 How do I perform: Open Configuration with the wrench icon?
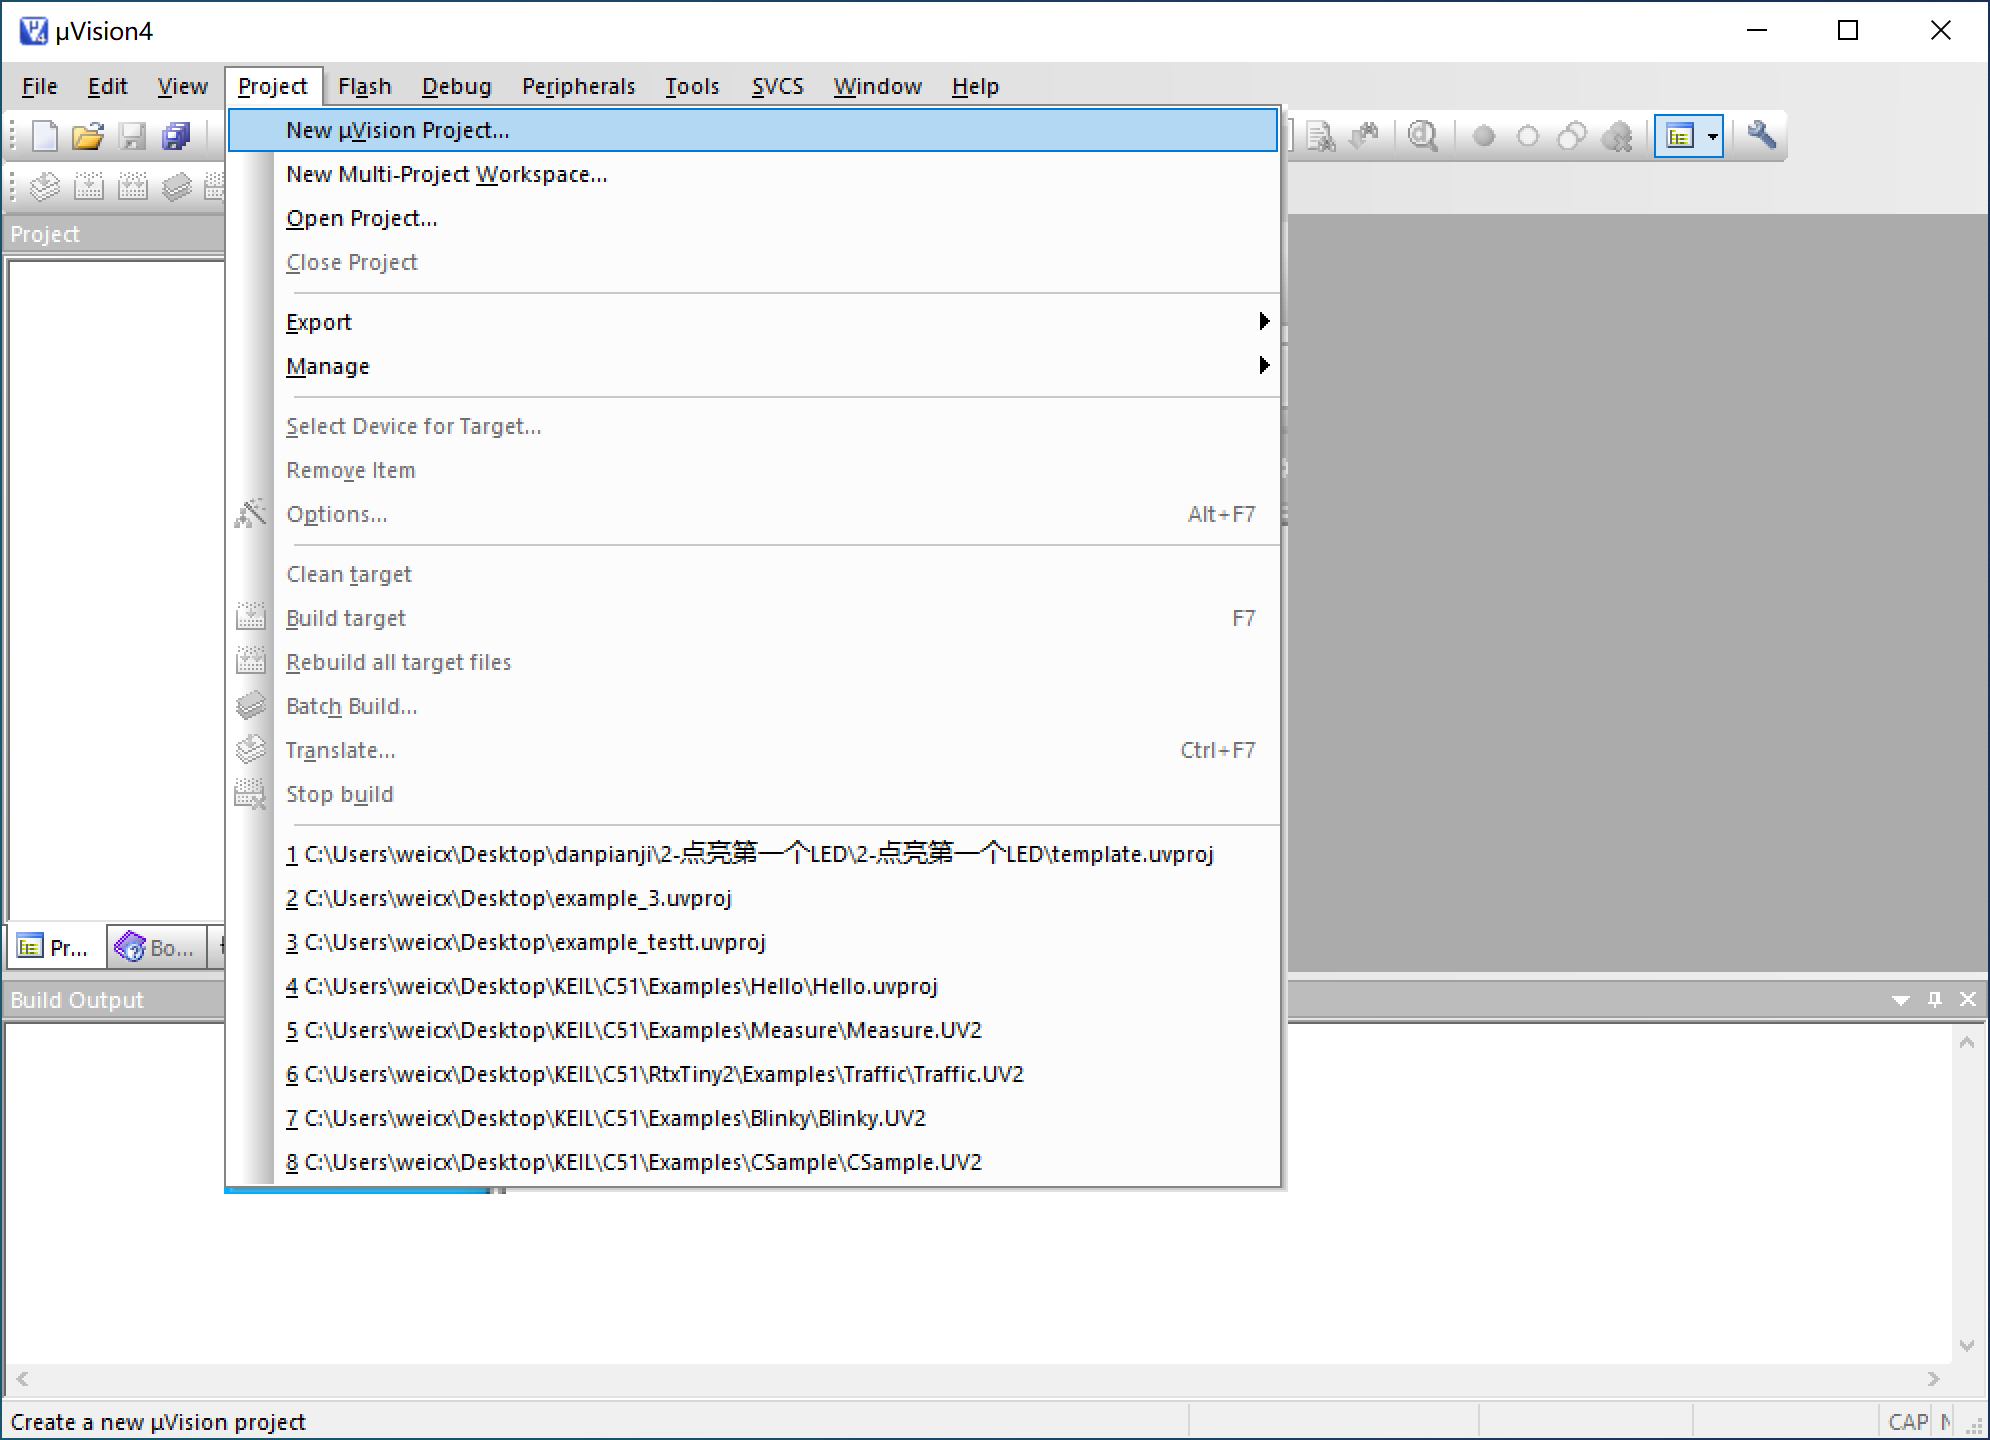1761,136
